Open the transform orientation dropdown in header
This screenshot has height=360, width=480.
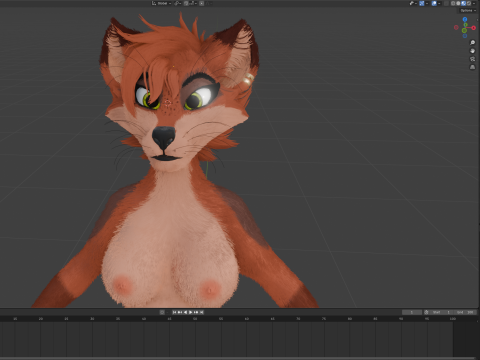[161, 3]
